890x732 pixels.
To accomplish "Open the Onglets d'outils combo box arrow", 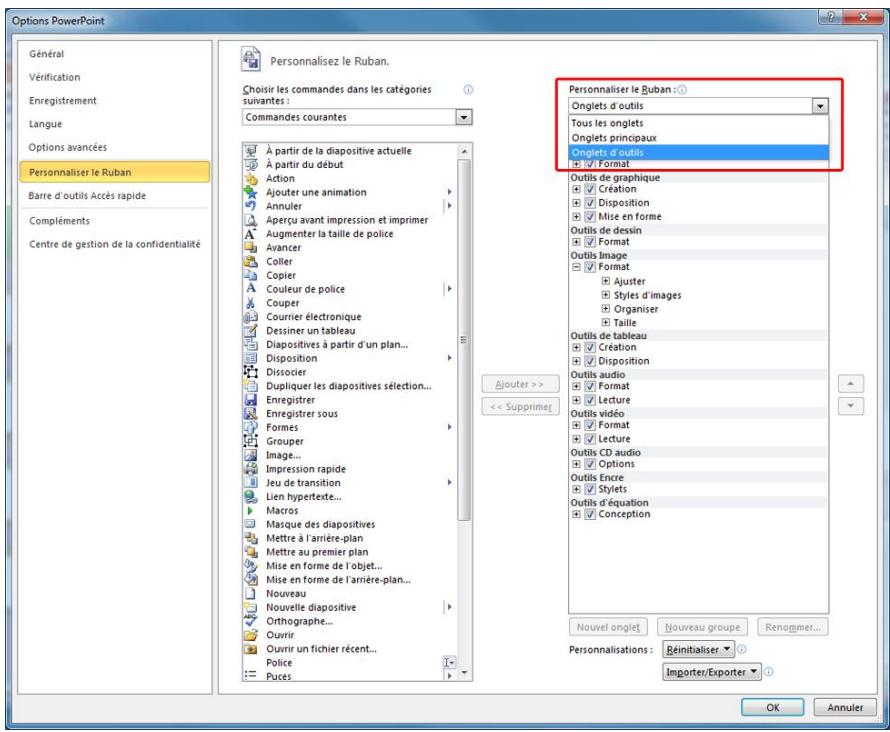I will [x=820, y=106].
